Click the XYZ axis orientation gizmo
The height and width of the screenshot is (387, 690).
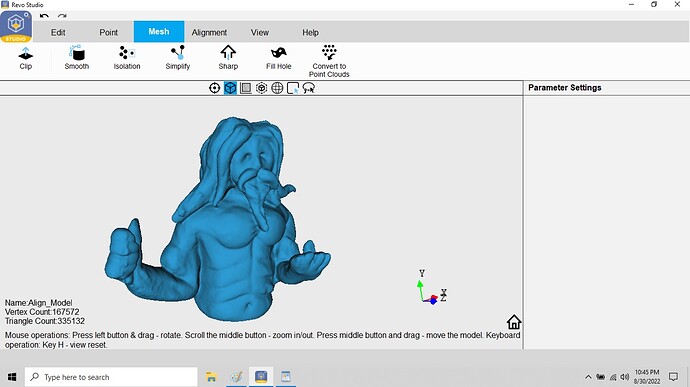(432, 287)
